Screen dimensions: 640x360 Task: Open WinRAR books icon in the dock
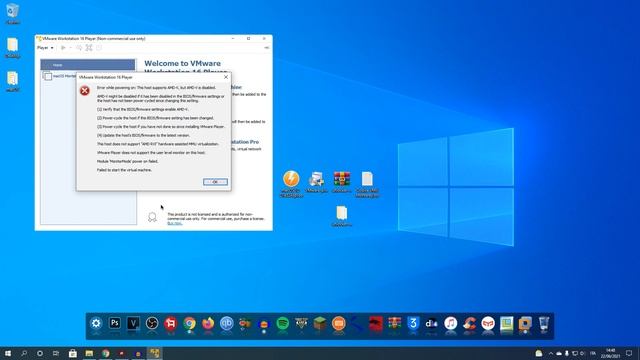(x=394, y=323)
